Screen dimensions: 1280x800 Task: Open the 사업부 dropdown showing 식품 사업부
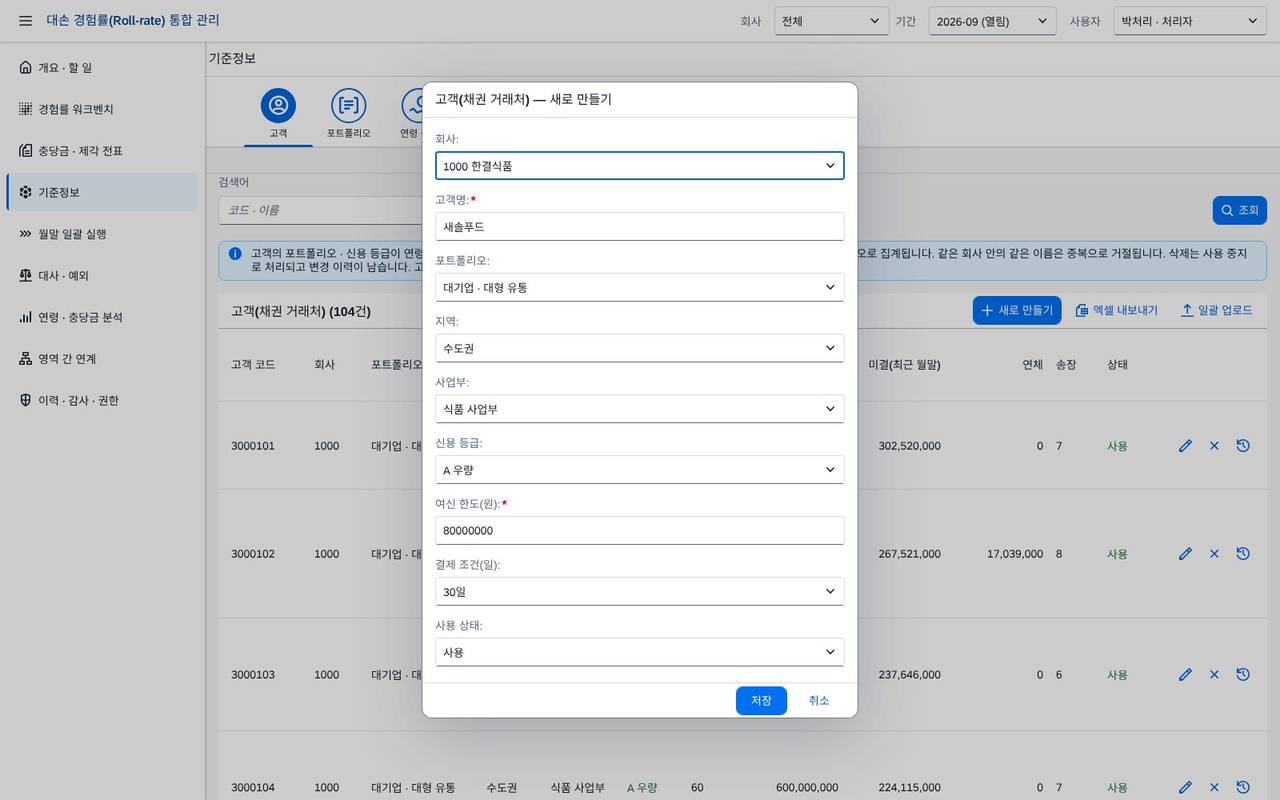[x=640, y=409]
